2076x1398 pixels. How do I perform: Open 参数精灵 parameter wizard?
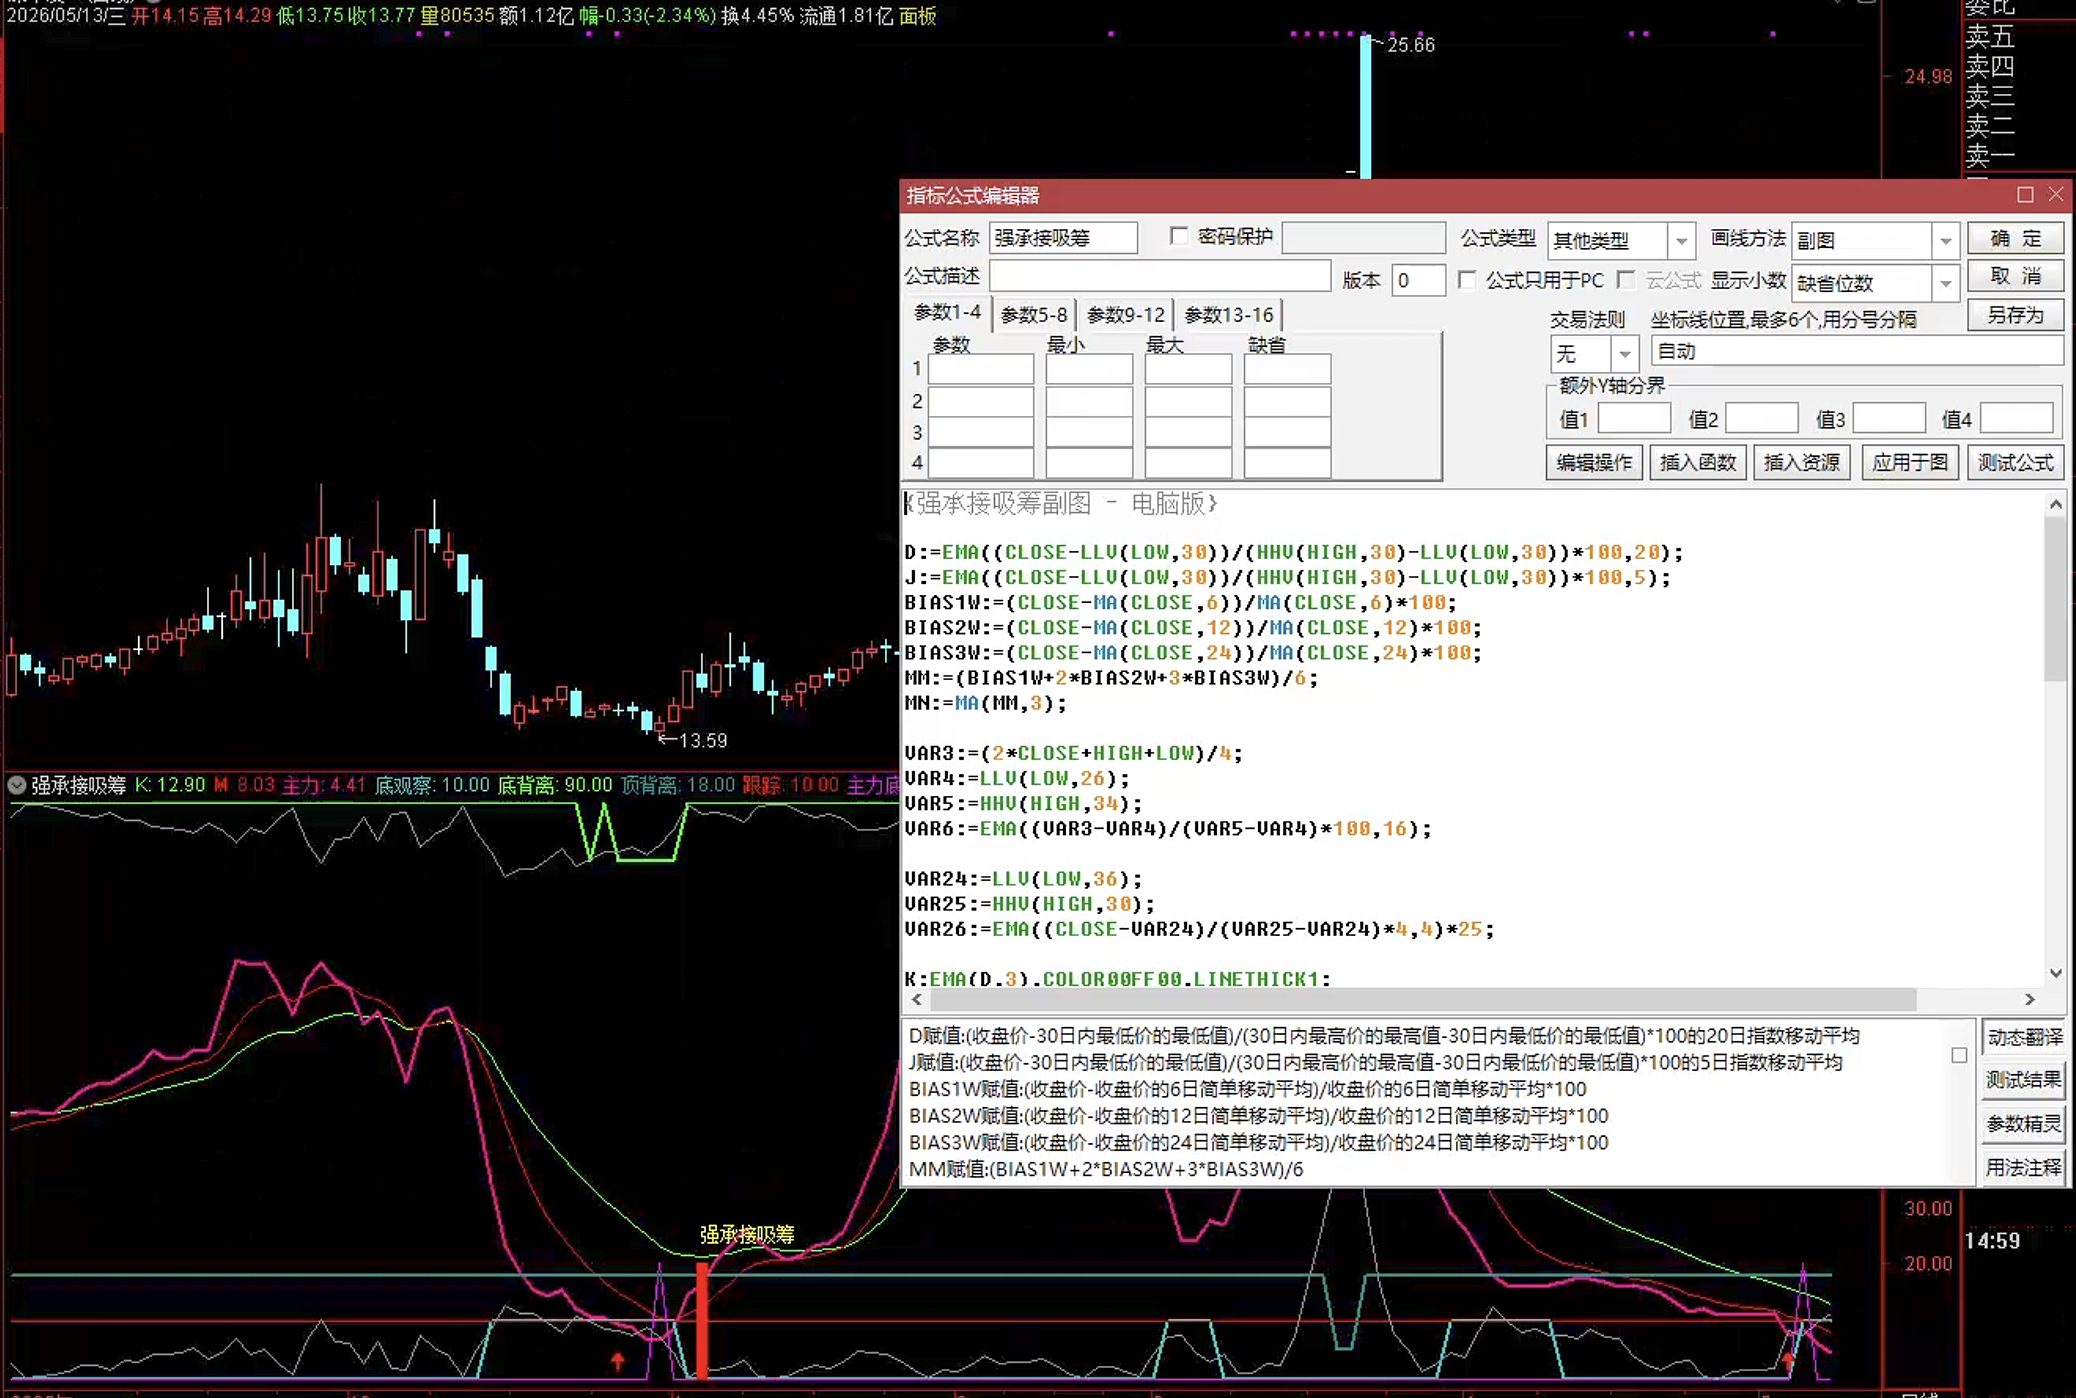pos(2024,1124)
